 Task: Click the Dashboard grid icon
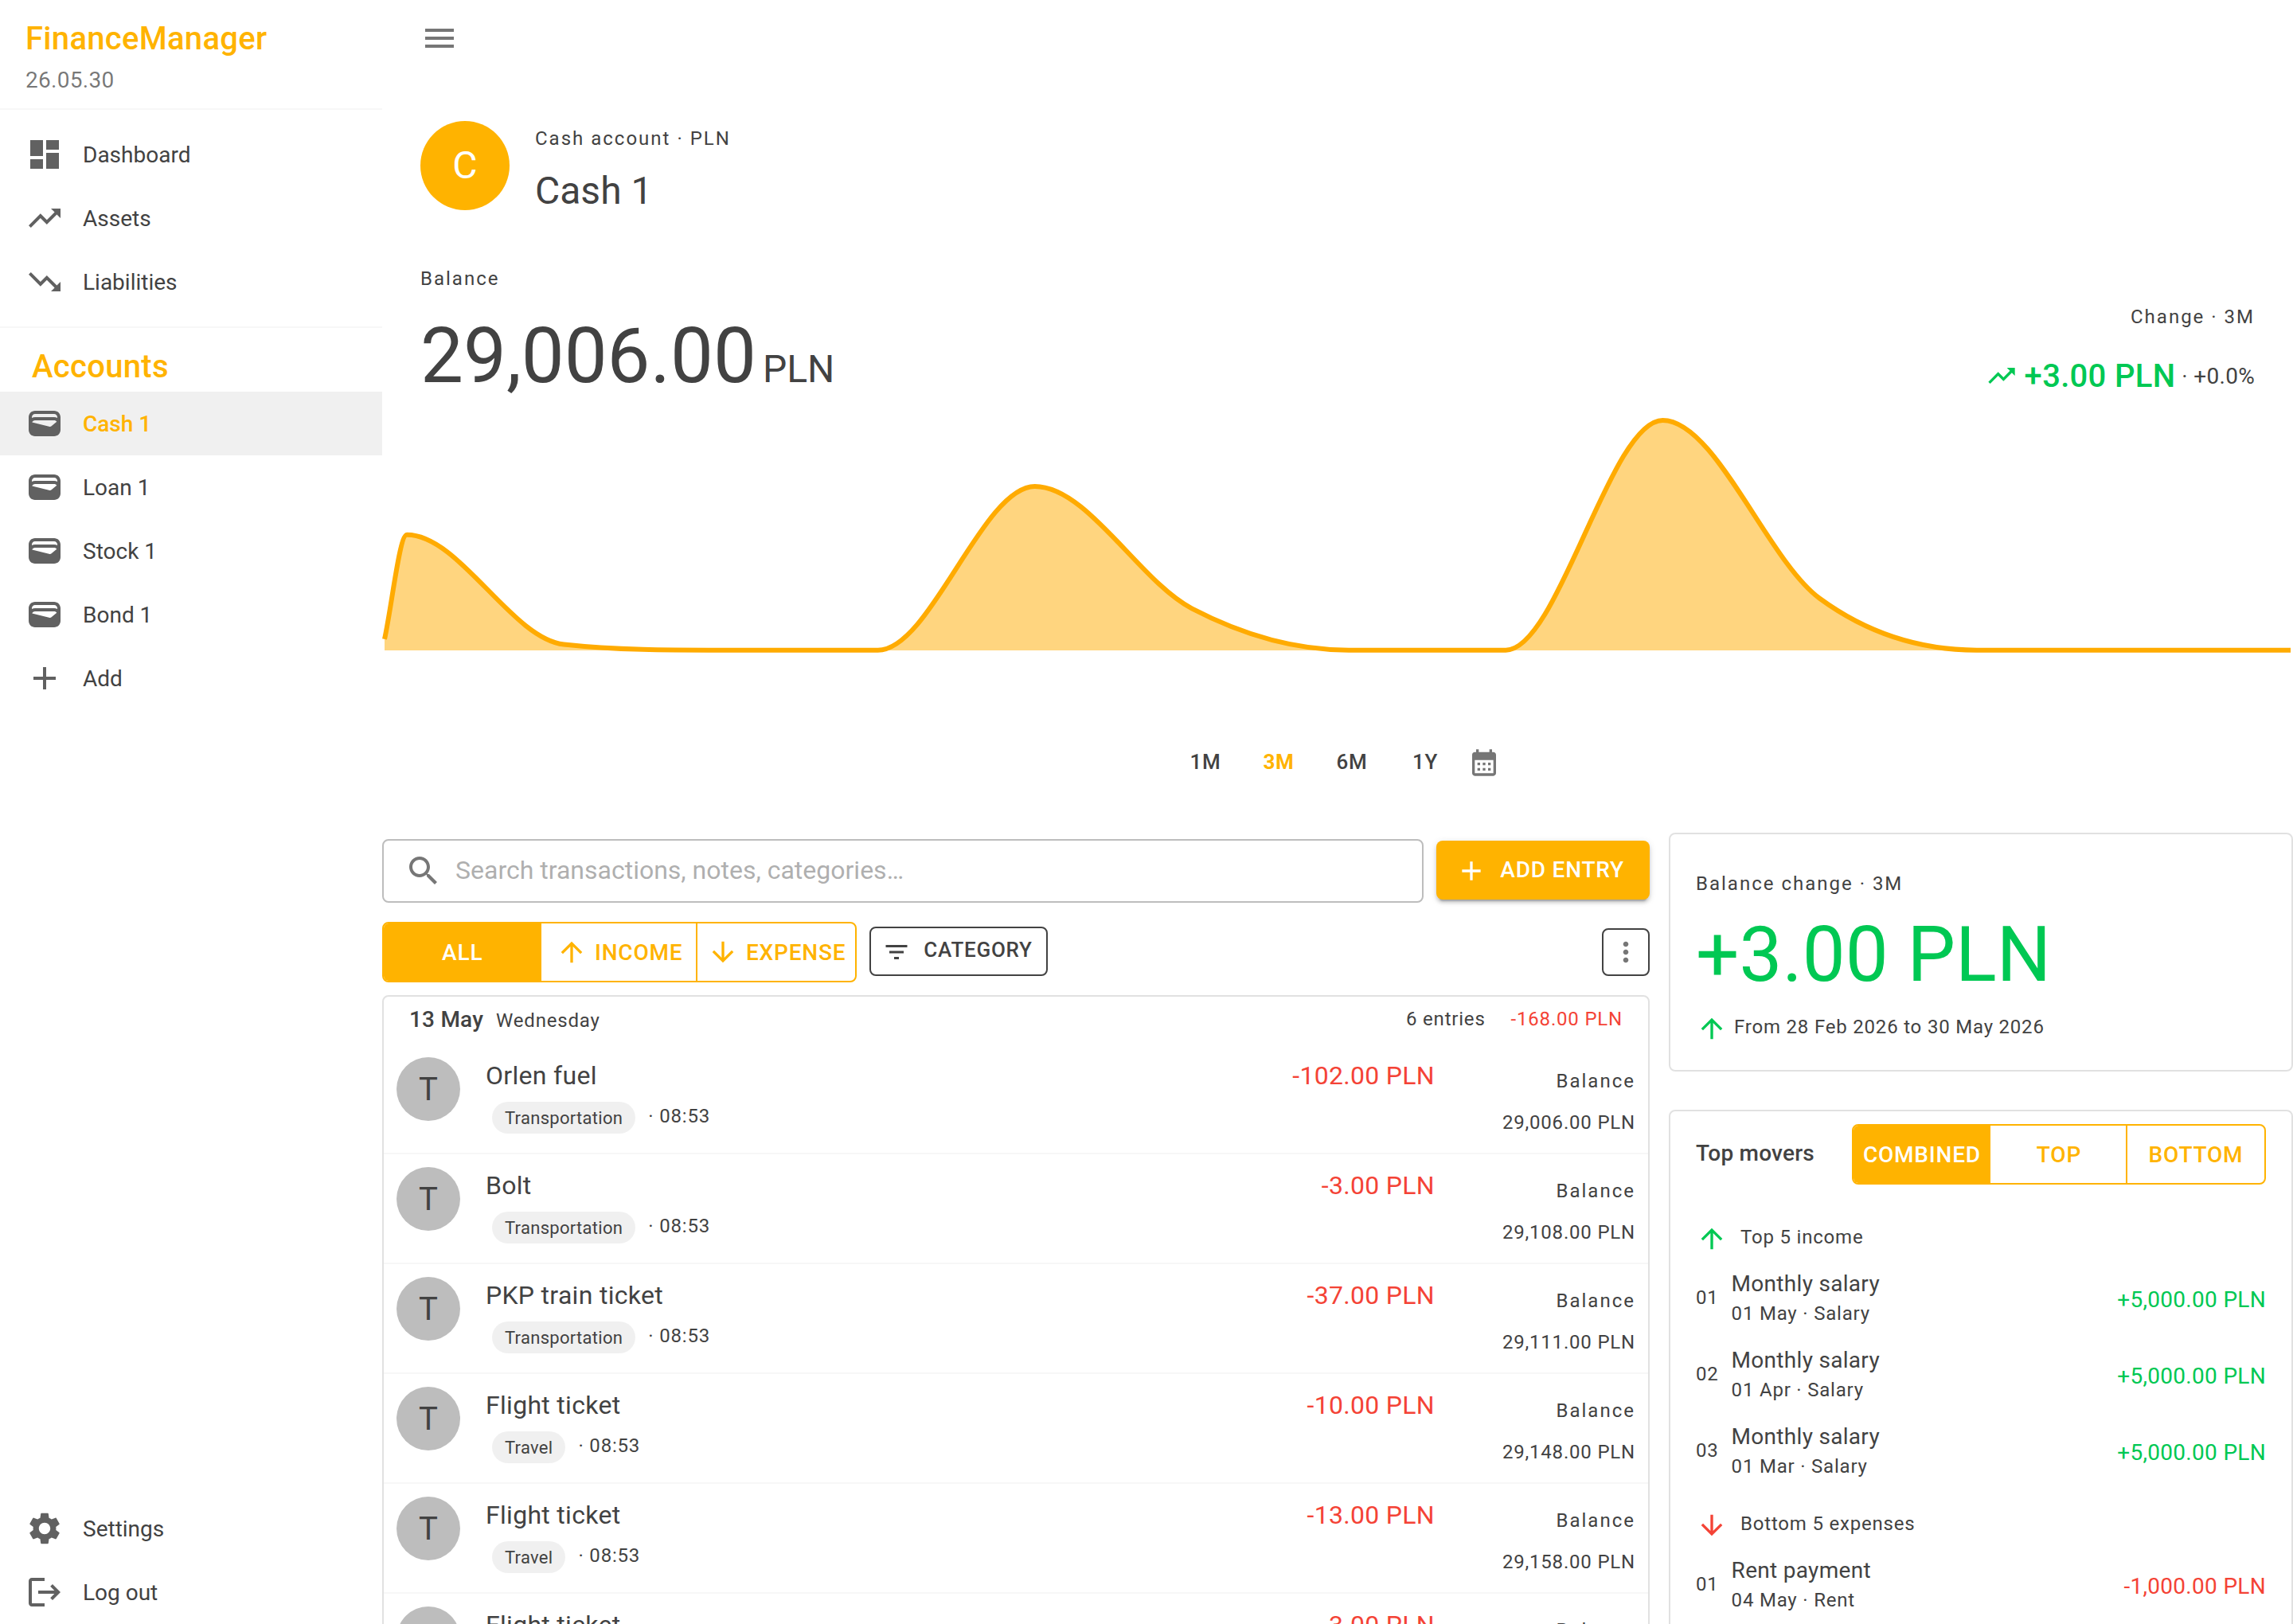(x=45, y=154)
